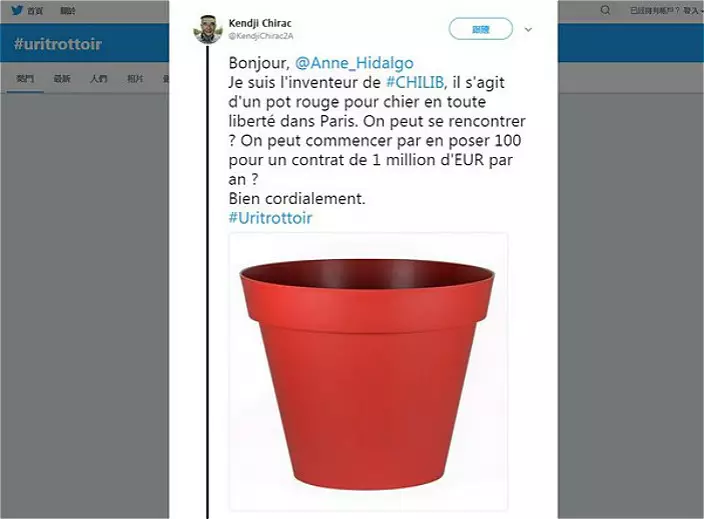Switch to the 相片 (Photos) tab
Image resolution: width=704 pixels, height=519 pixels.
coord(135,79)
